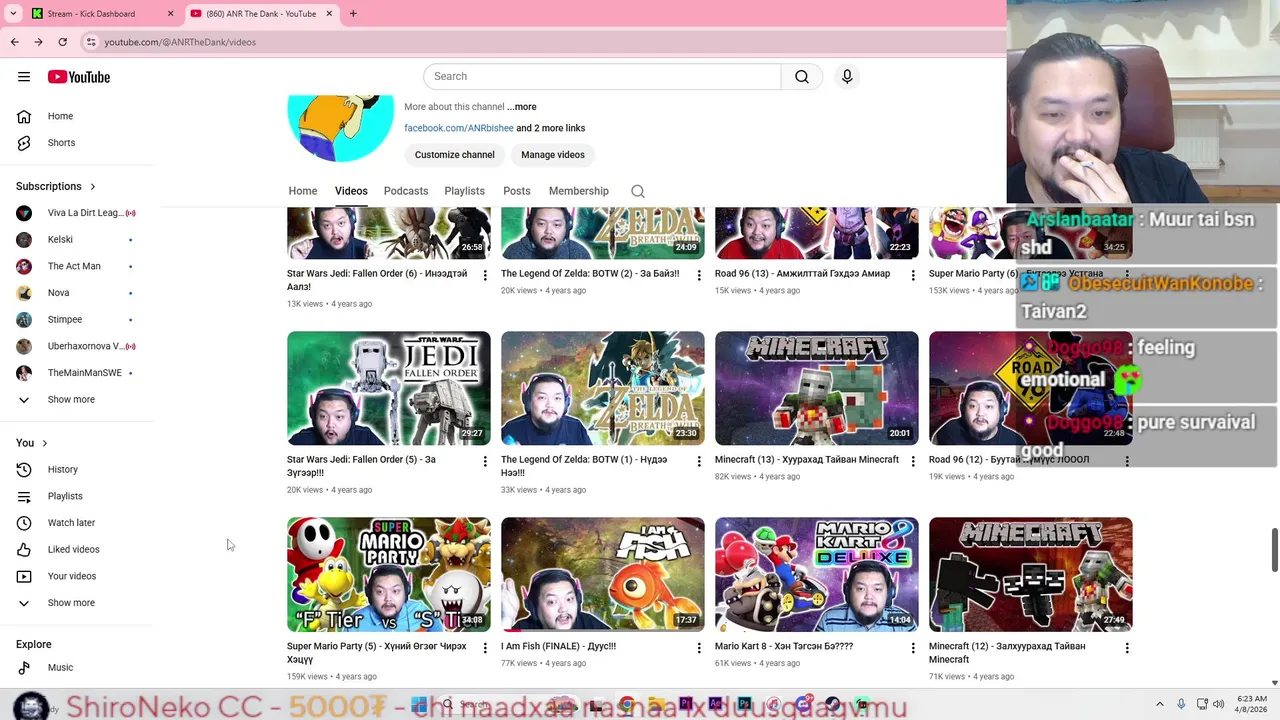Go back with the browser back arrow
Image resolution: width=1280 pixels, height=720 pixels.
[14, 42]
